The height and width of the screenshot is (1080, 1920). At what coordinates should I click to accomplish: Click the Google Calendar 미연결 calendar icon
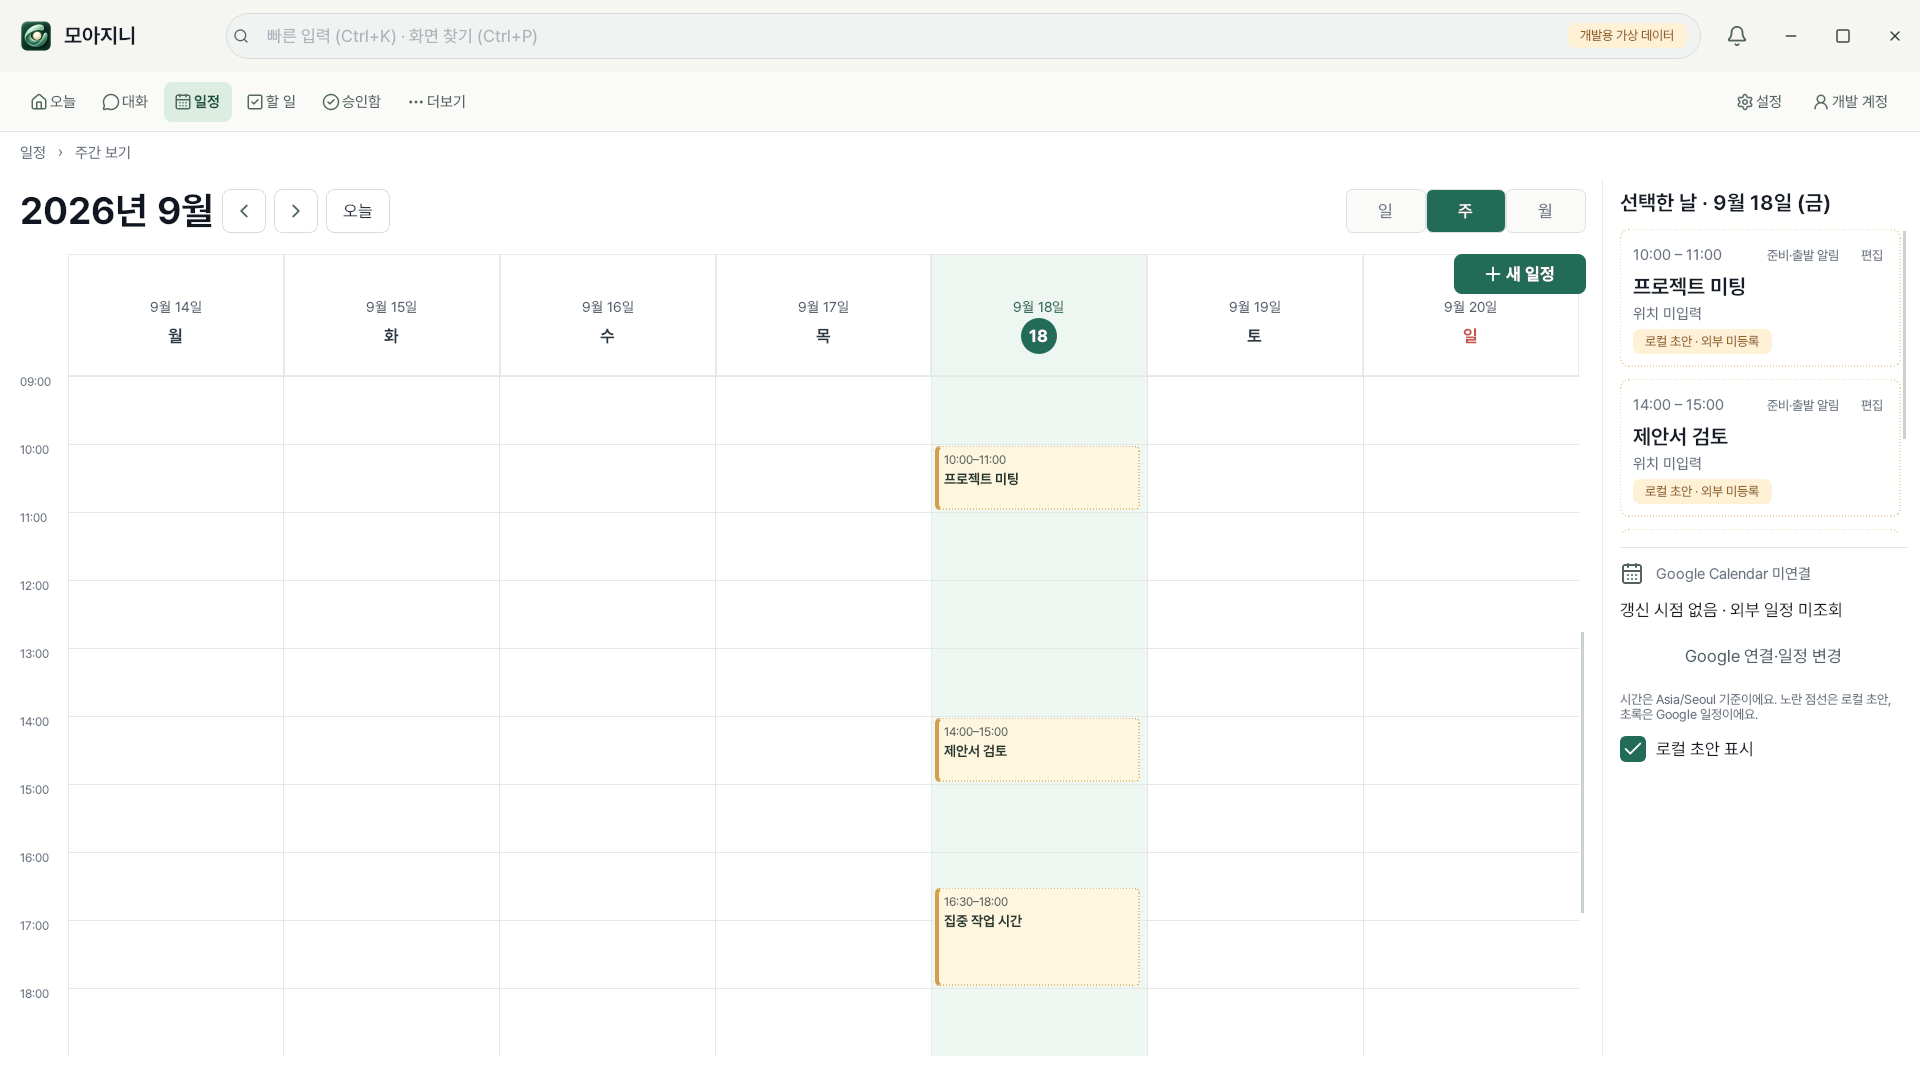click(1632, 573)
